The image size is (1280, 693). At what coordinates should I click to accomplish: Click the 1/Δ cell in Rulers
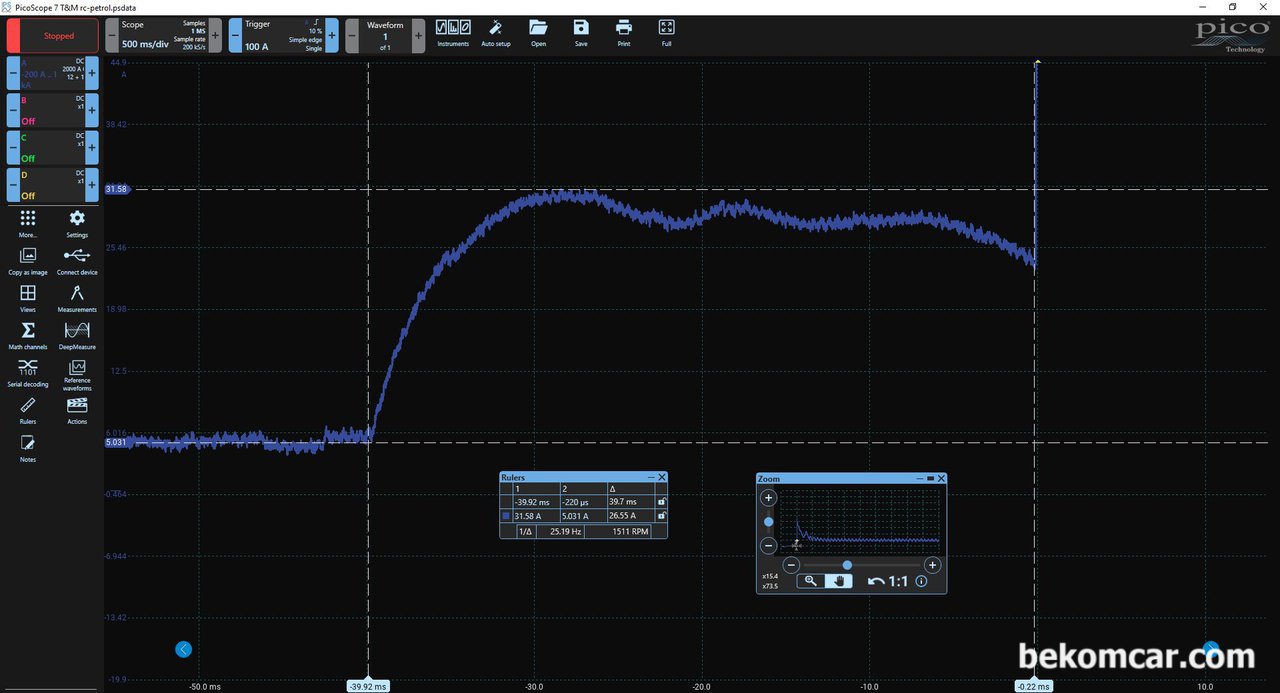coord(524,532)
